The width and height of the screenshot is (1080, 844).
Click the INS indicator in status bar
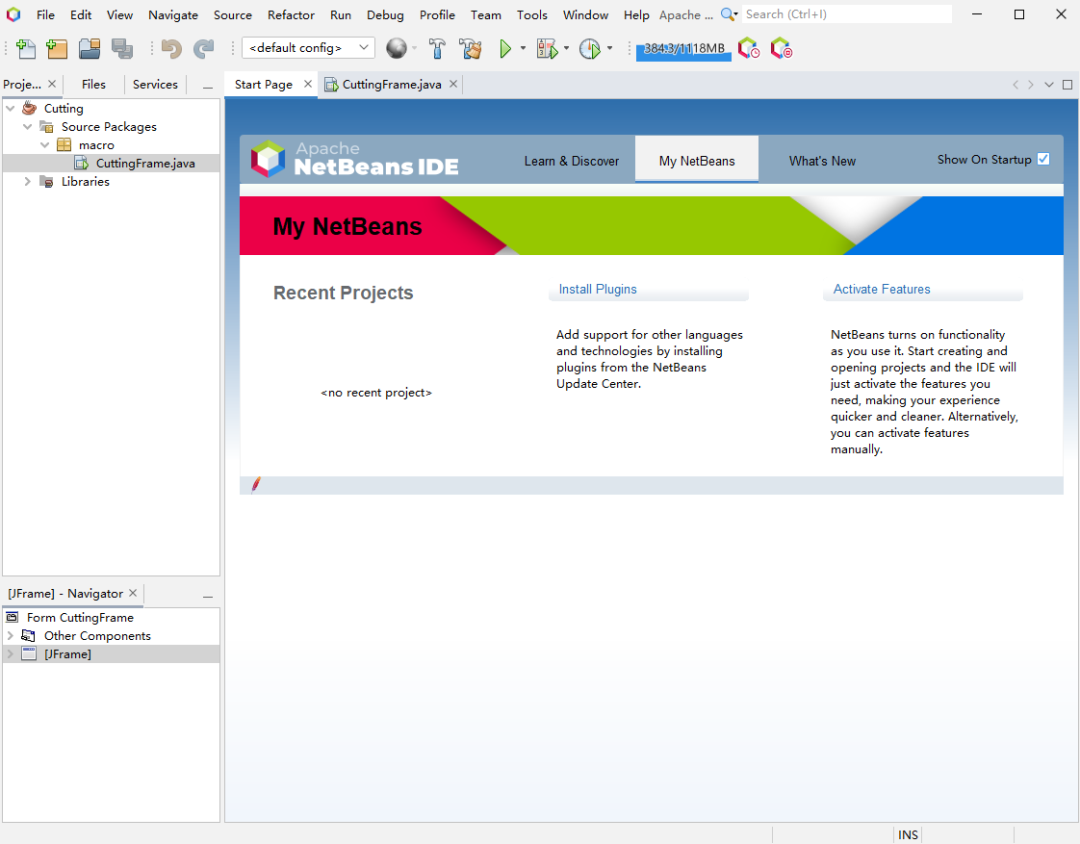click(908, 834)
